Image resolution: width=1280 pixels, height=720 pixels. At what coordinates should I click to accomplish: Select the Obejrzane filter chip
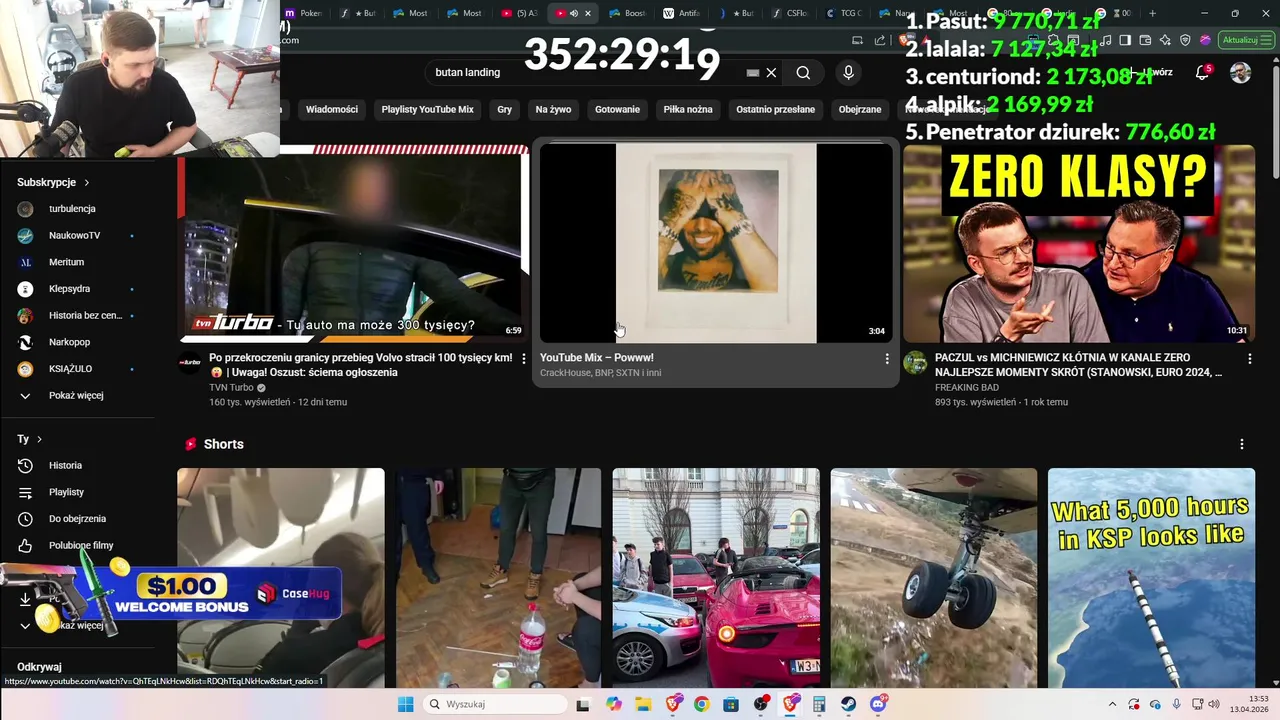860,109
